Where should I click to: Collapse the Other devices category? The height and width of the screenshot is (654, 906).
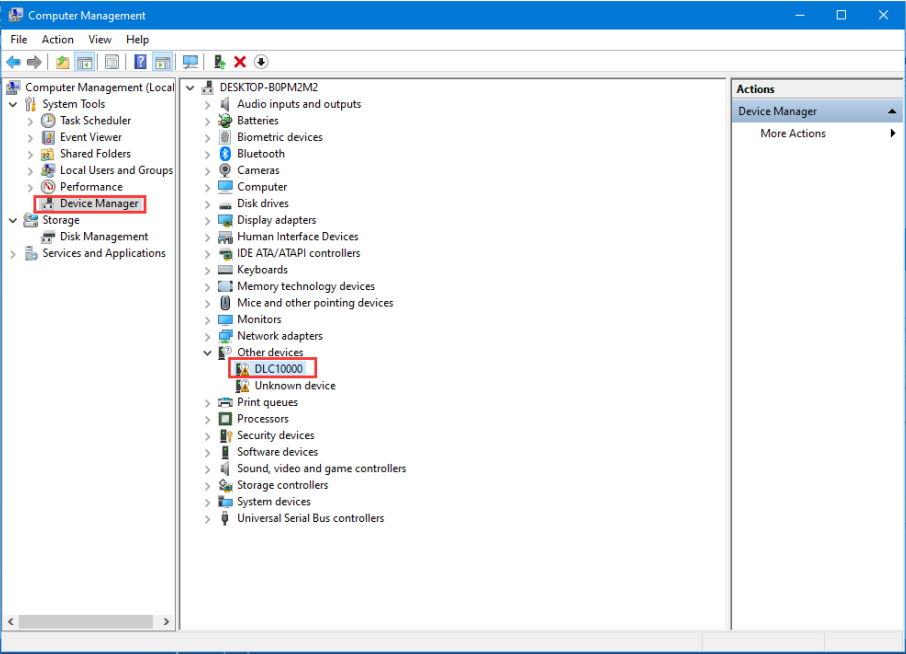point(207,353)
